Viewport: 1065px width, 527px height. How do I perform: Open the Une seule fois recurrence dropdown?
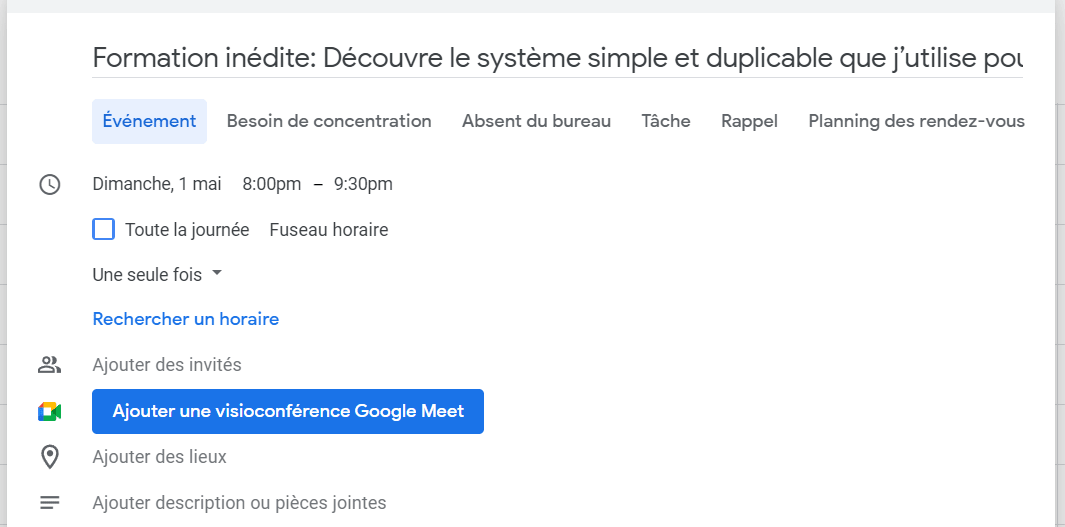pyautogui.click(x=157, y=274)
